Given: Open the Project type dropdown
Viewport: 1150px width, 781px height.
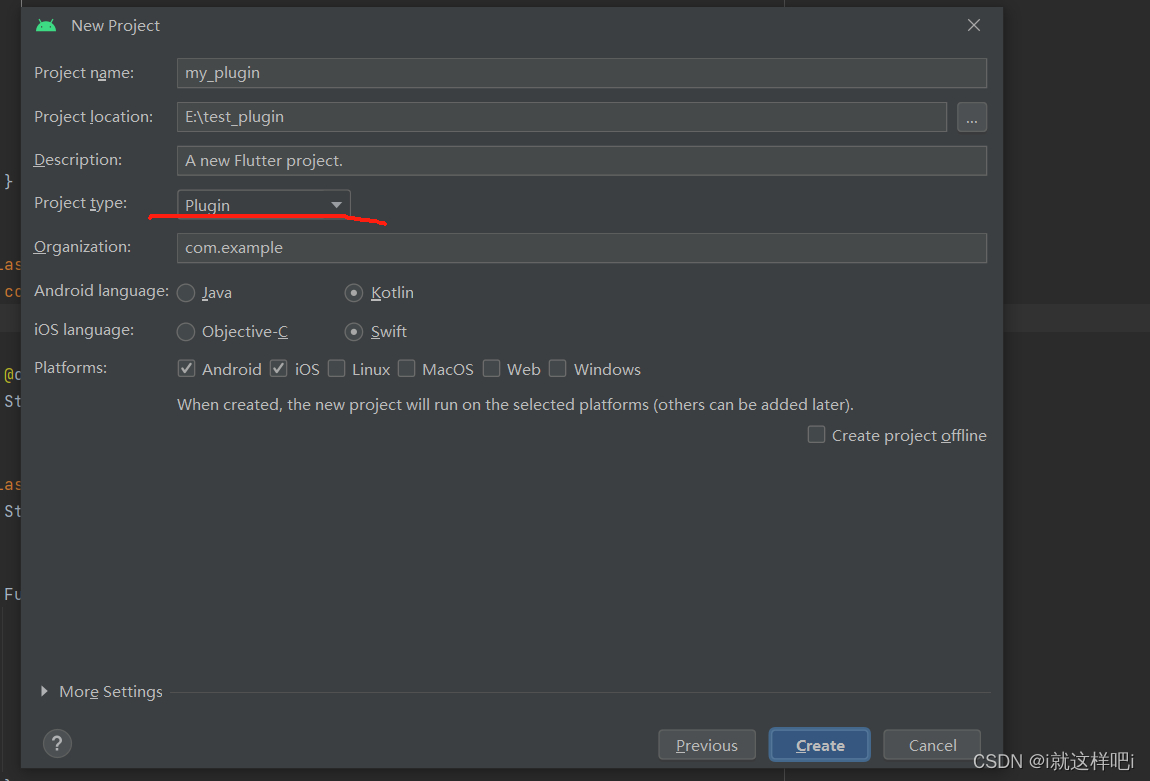Looking at the screenshot, I should tap(264, 205).
